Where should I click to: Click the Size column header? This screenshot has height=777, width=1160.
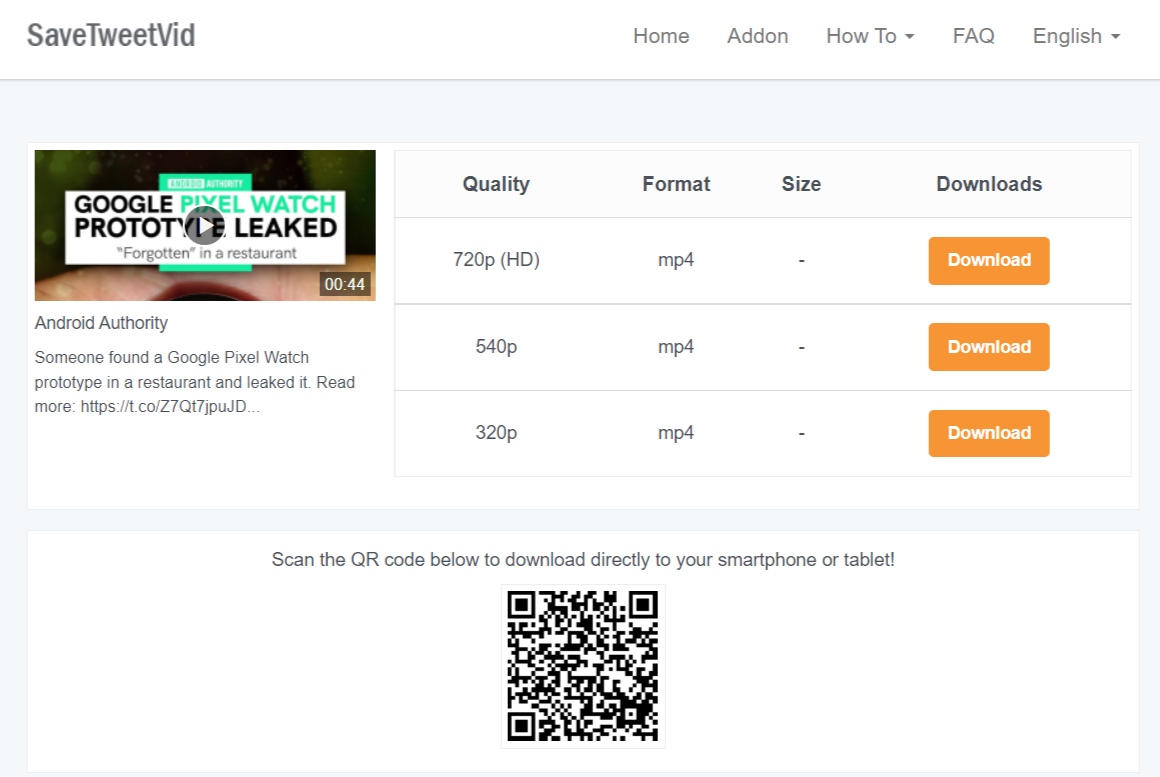[801, 184]
